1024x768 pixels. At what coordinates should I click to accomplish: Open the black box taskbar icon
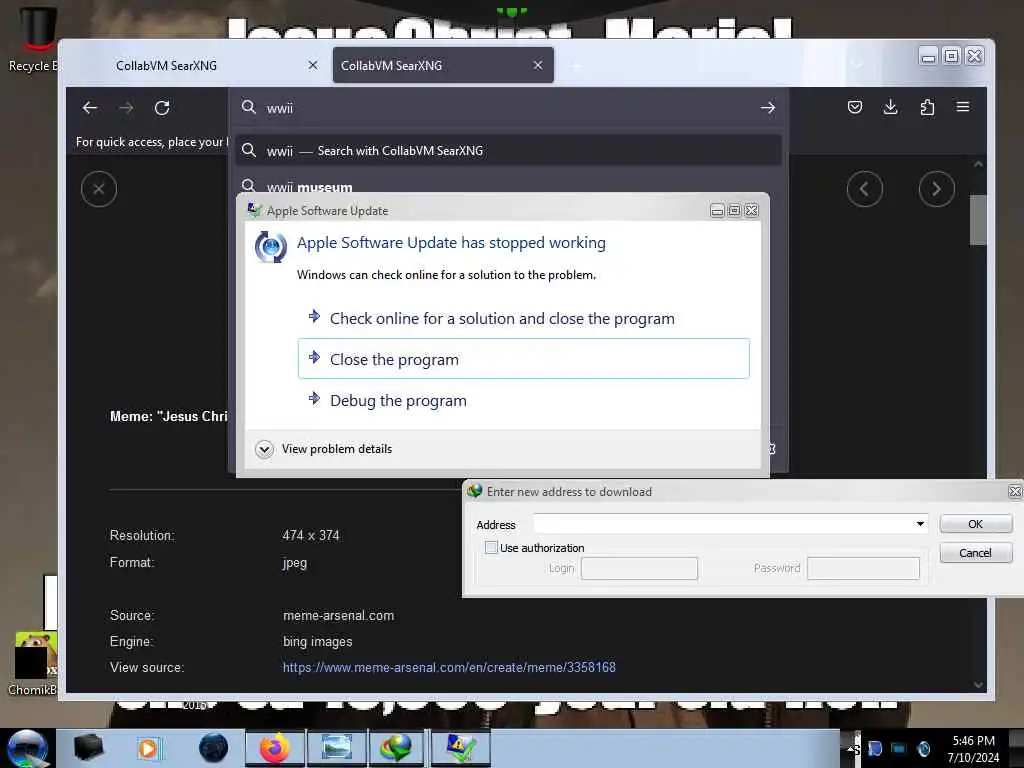point(88,748)
